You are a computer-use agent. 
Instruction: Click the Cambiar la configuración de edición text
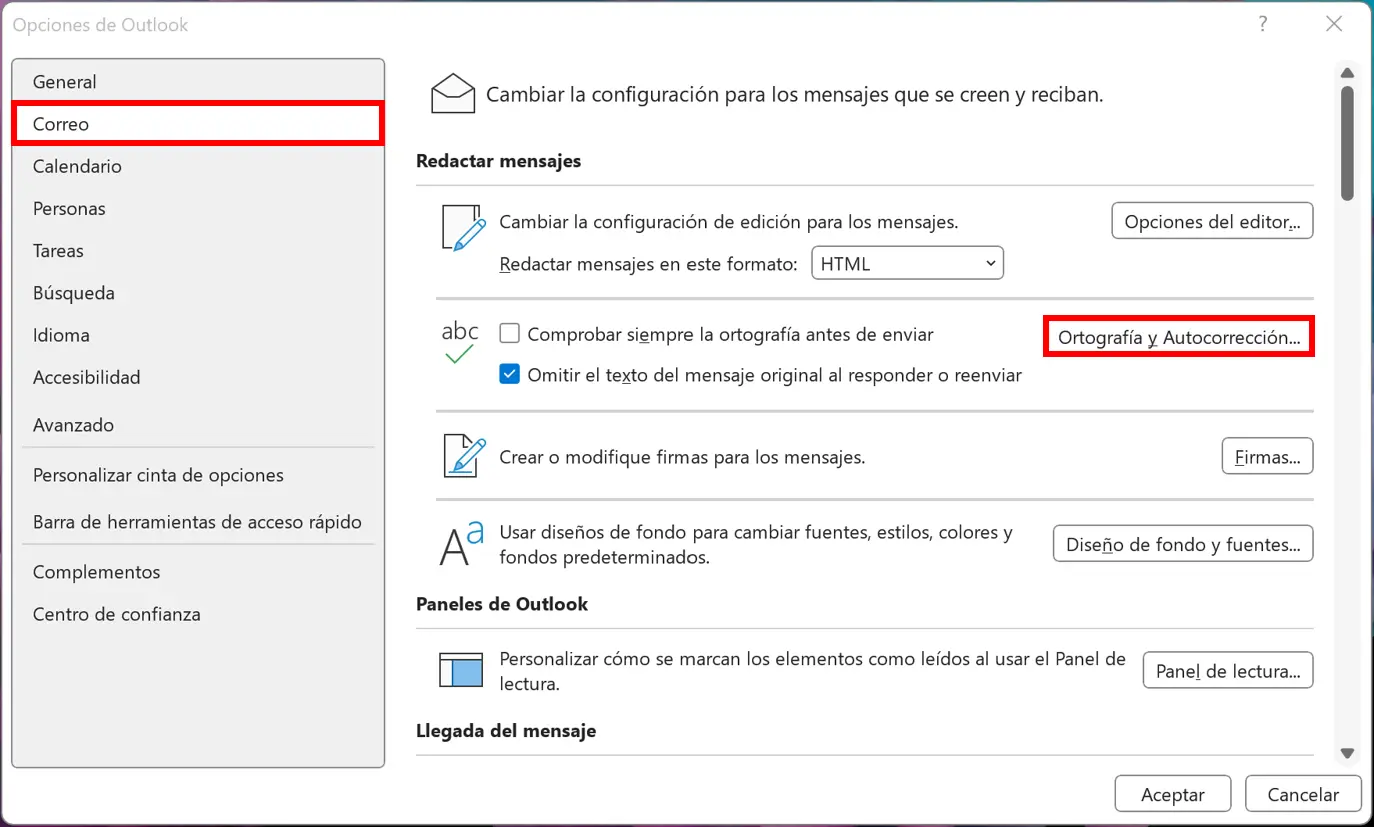729,222
